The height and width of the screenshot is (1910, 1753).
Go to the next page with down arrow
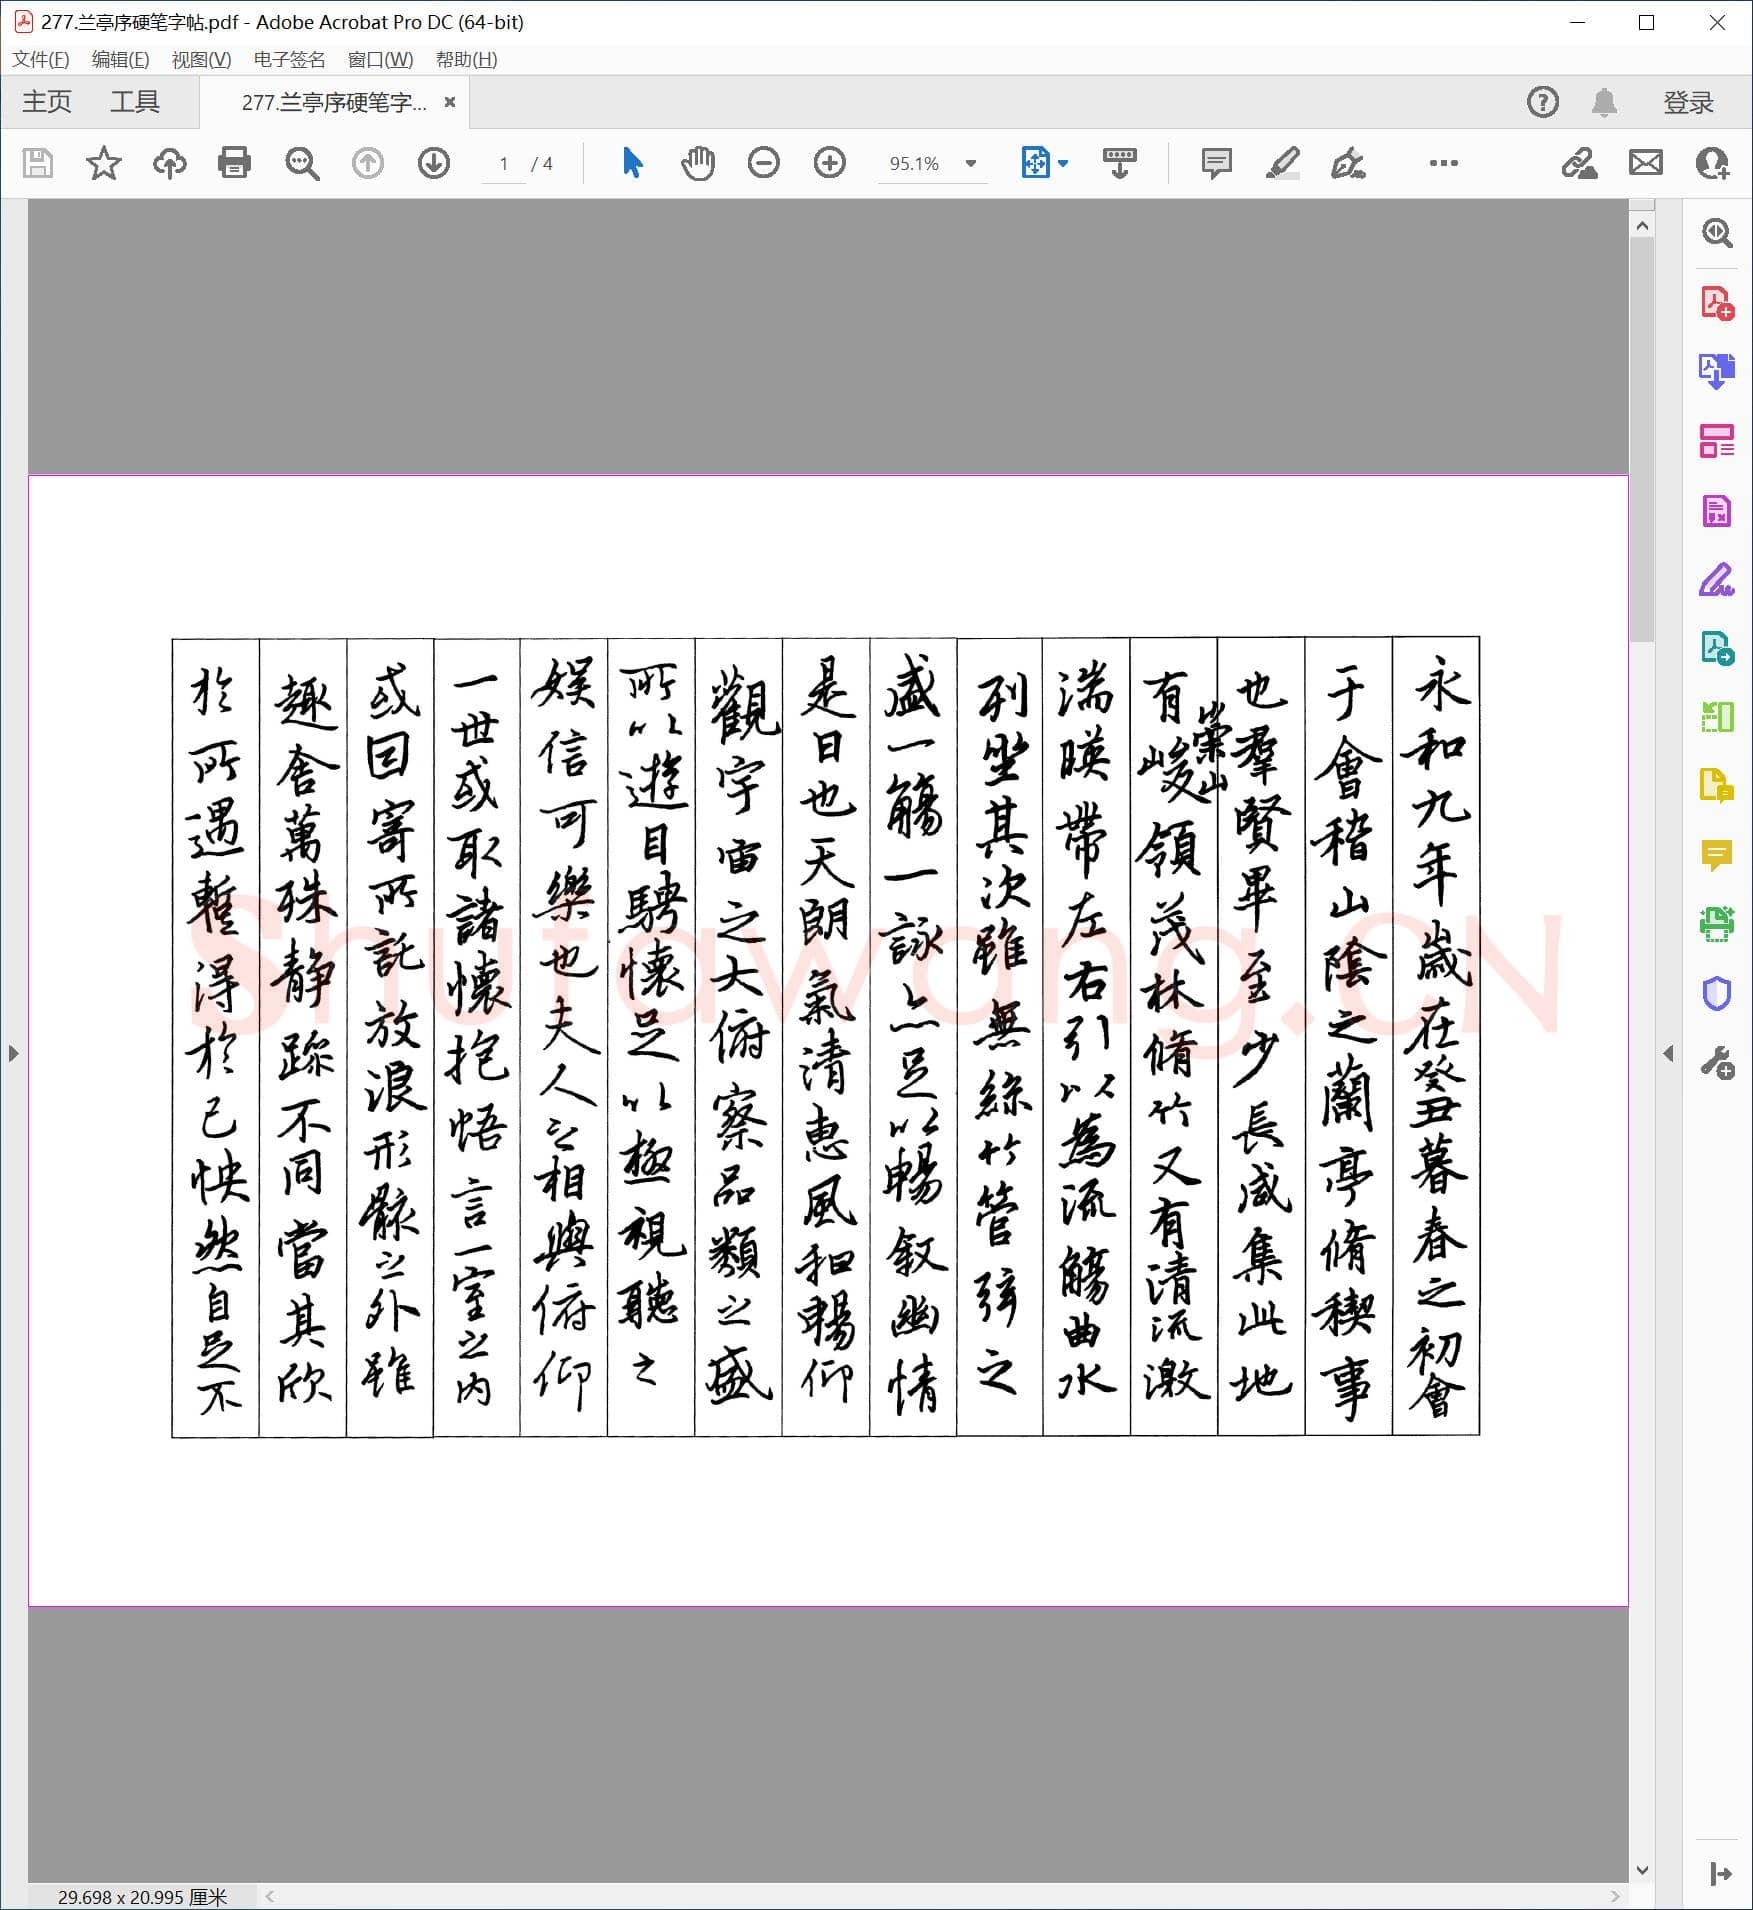tap(433, 163)
